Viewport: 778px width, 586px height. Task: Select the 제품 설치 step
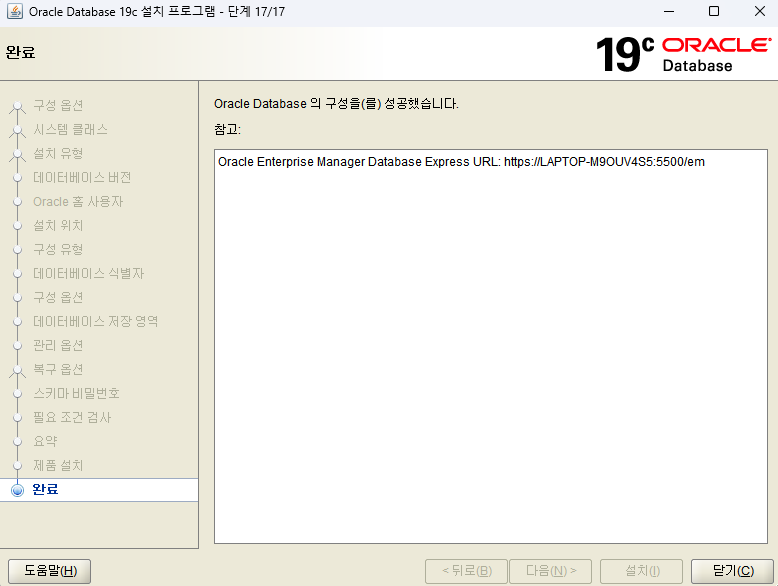[58, 465]
